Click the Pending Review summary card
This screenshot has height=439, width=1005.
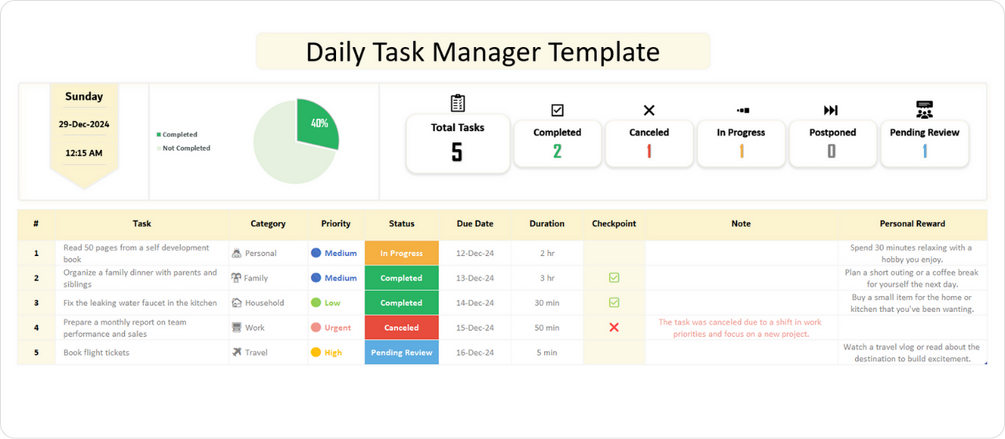[x=924, y=144]
